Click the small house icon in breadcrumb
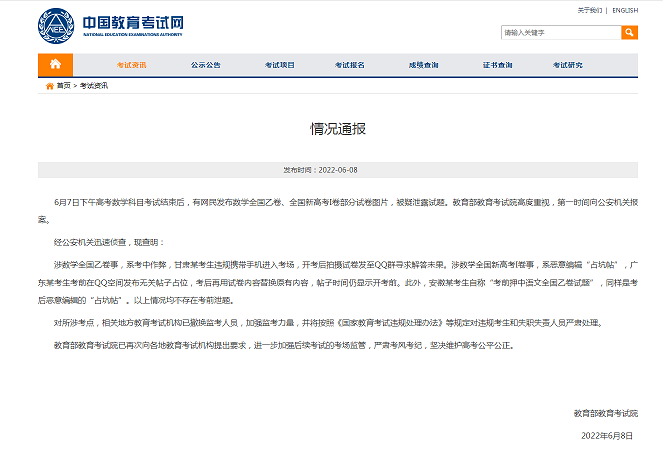The width and height of the screenshot is (663, 453). click(50, 86)
